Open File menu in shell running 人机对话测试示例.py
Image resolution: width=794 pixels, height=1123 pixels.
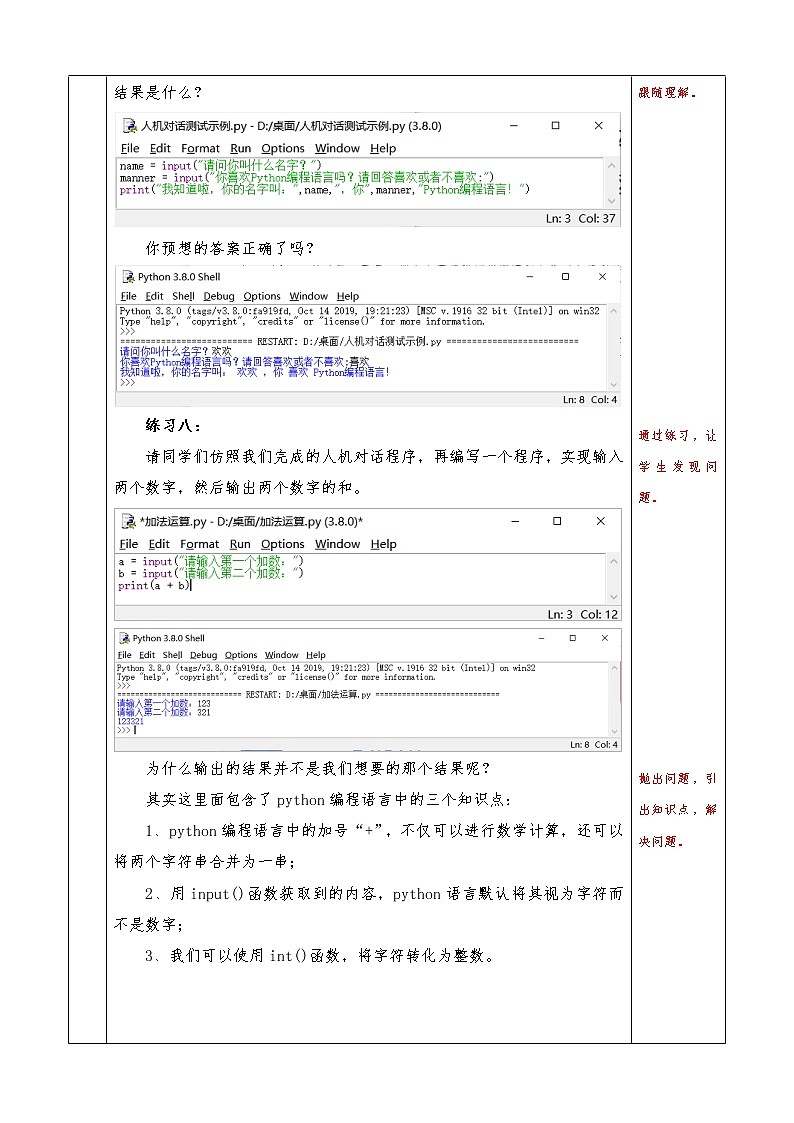[129, 296]
